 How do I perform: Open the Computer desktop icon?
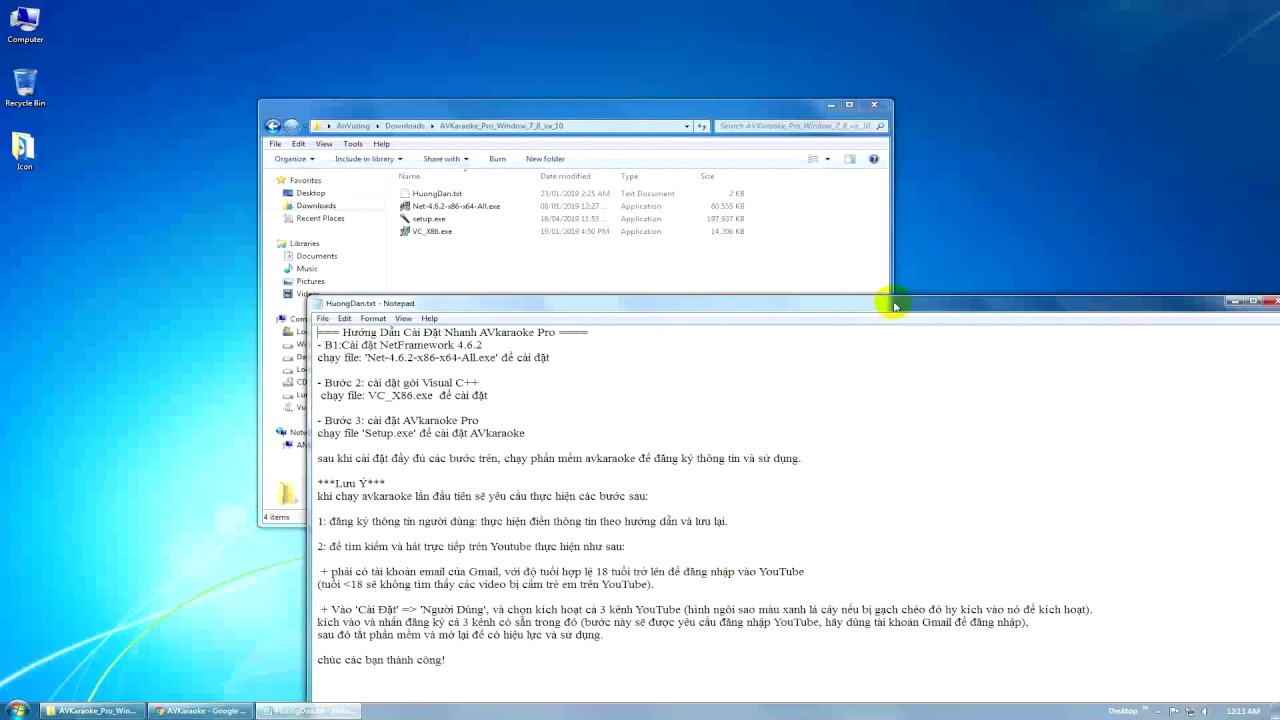point(24,25)
